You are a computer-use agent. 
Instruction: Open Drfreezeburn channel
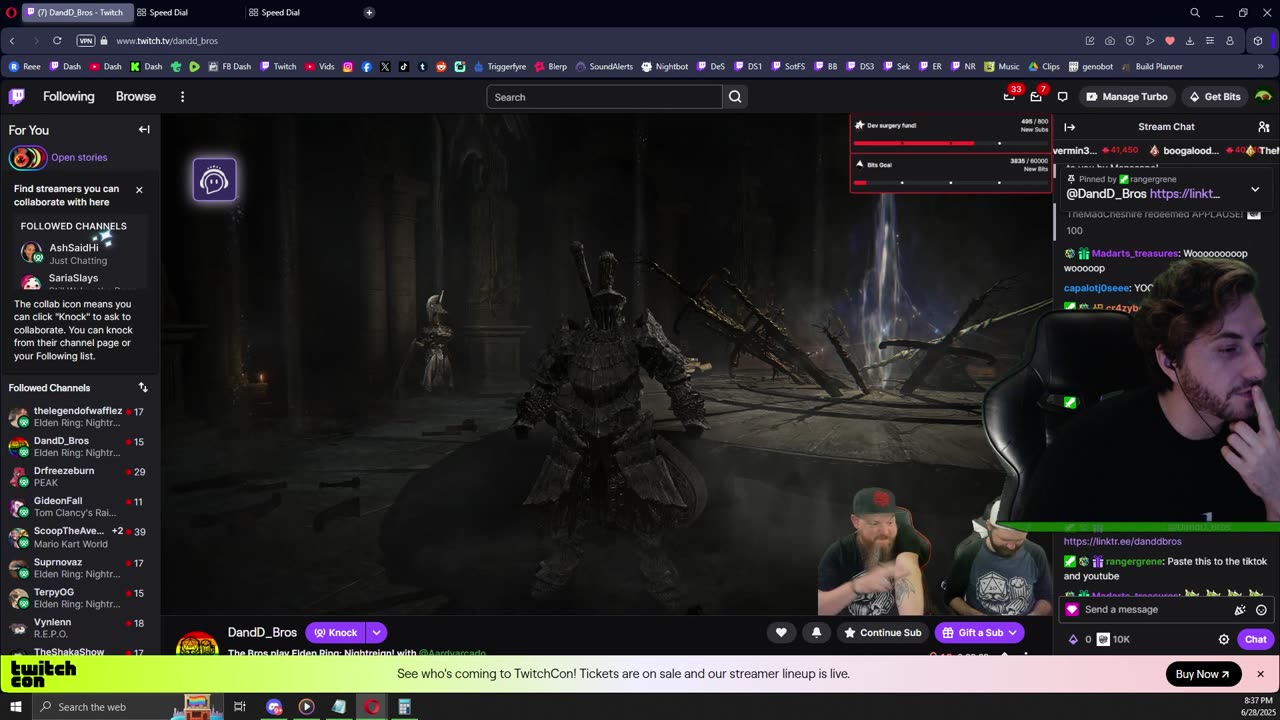tap(78, 477)
